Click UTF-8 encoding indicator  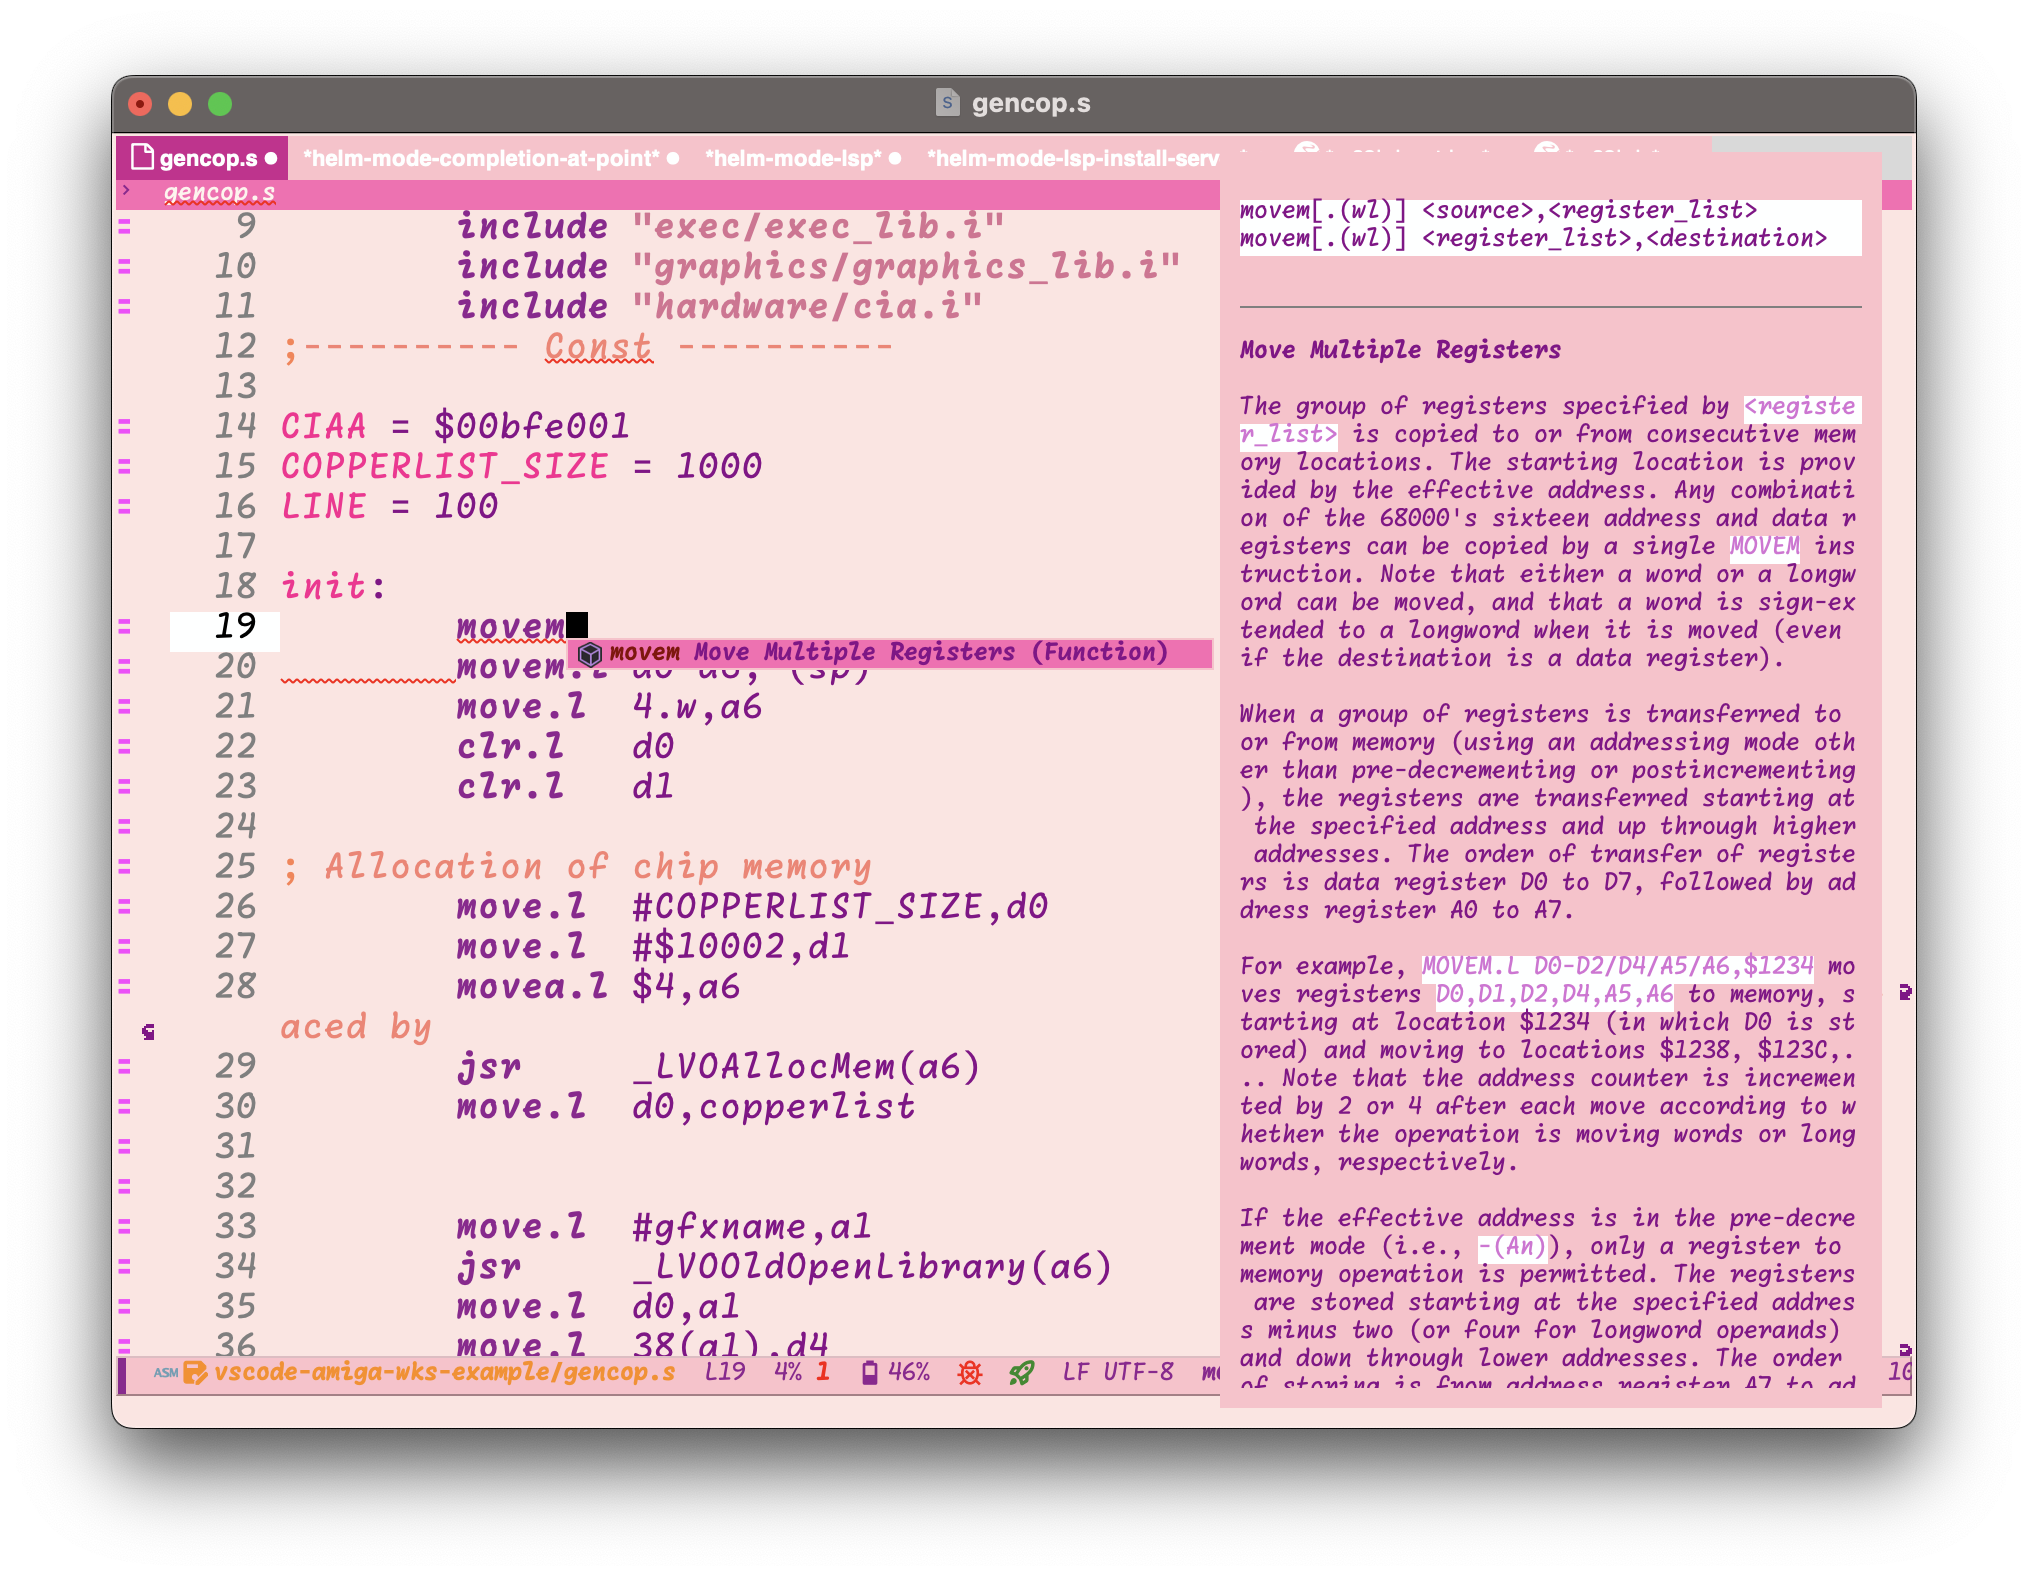(x=1138, y=1372)
